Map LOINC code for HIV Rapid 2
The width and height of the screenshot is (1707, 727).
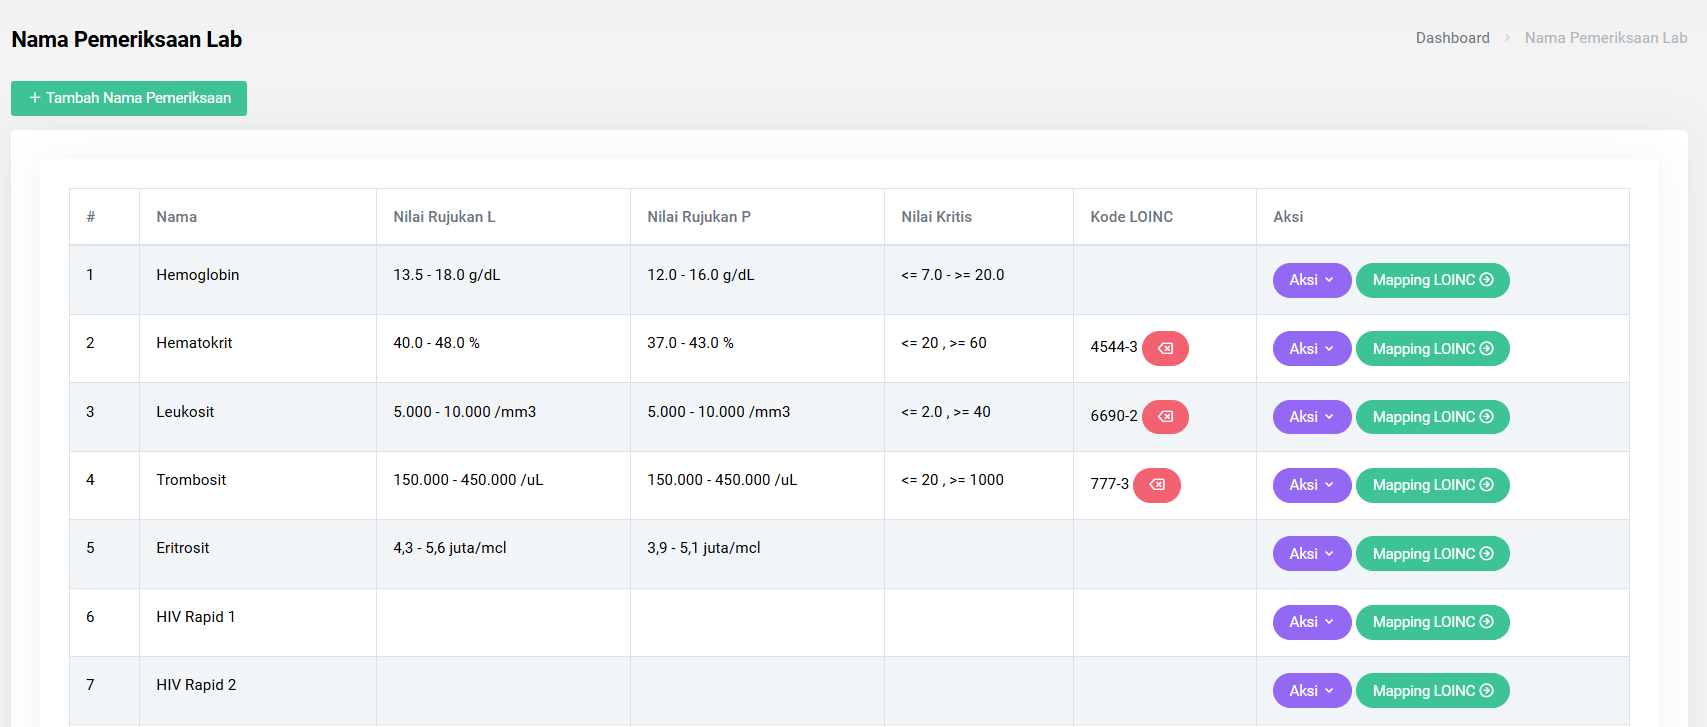[1432, 690]
